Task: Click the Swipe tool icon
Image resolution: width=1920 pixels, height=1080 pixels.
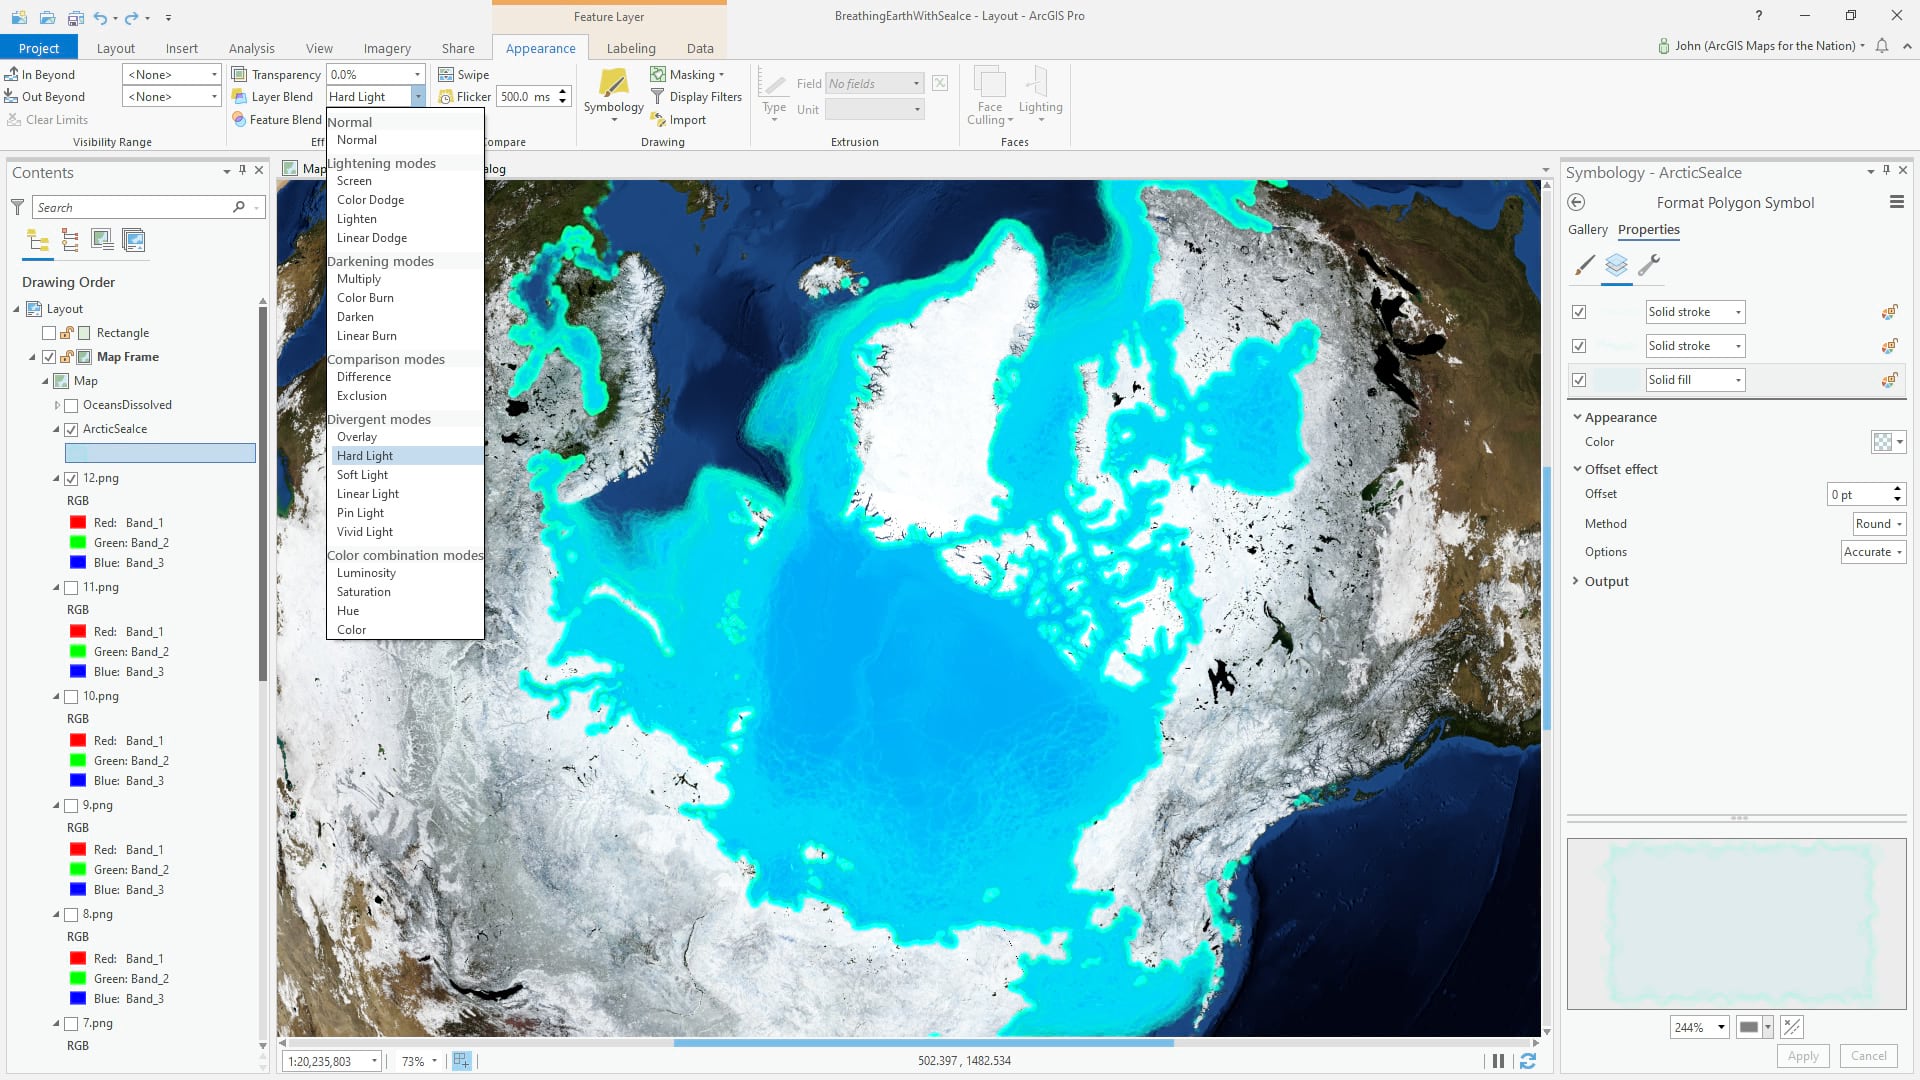Action: coord(446,75)
